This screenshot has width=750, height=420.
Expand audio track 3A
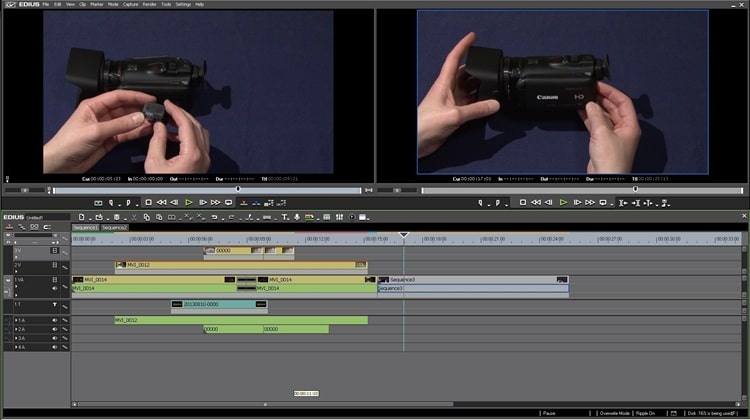(x=16, y=338)
